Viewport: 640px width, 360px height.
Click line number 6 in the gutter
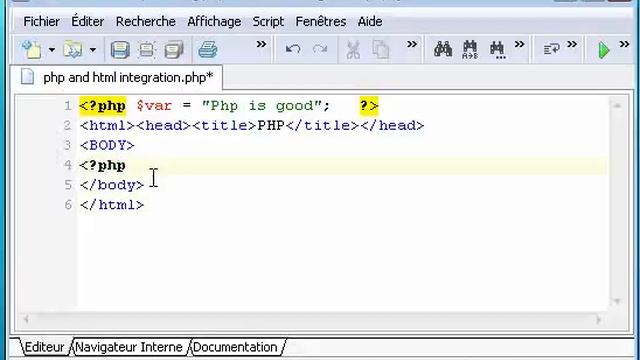[68, 205]
